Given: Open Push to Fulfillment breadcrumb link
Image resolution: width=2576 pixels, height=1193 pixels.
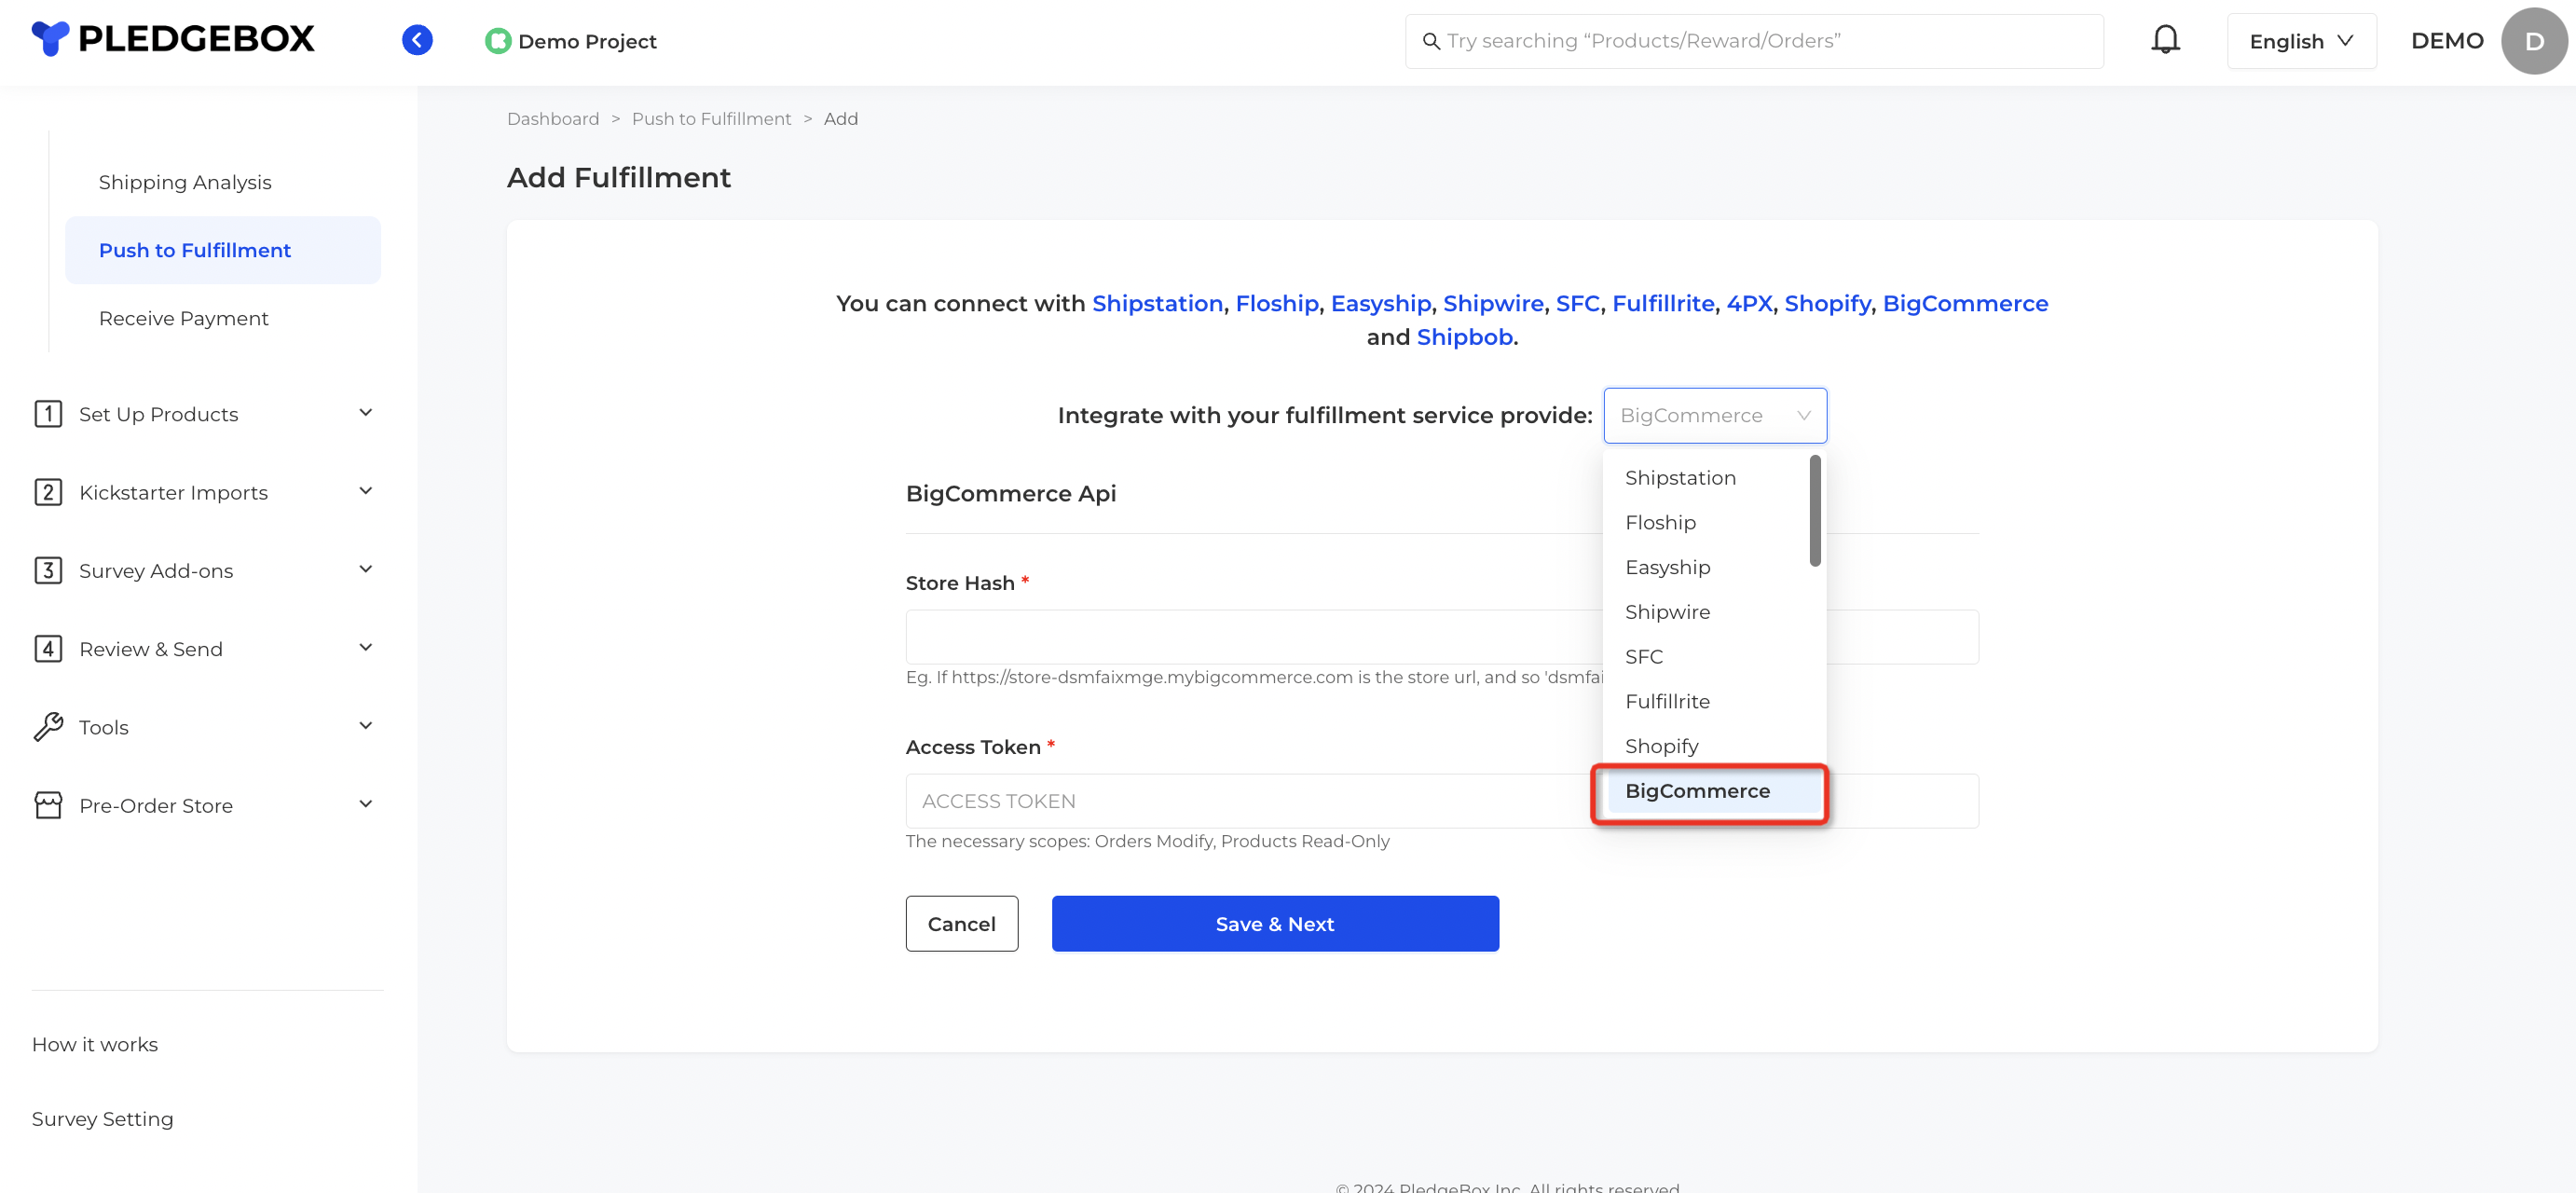Looking at the screenshot, I should [x=711, y=119].
